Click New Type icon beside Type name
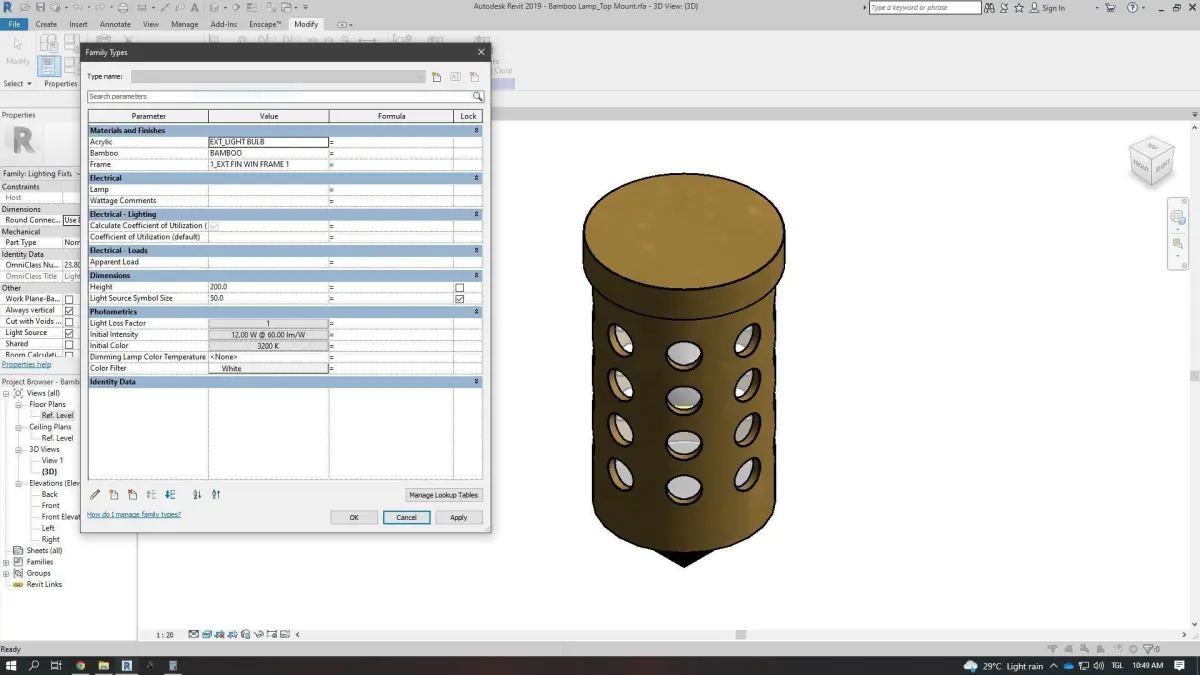Viewport: 1200px width, 675px height. pyautogui.click(x=437, y=77)
